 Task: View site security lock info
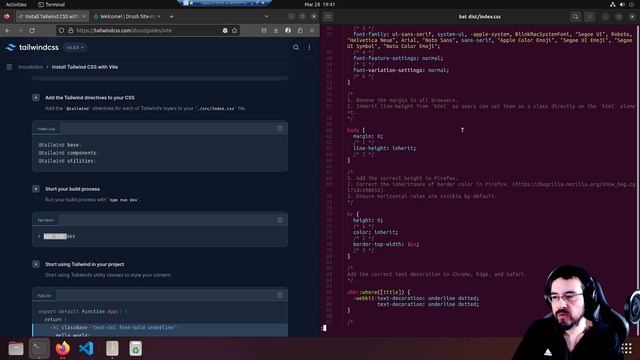point(71,31)
